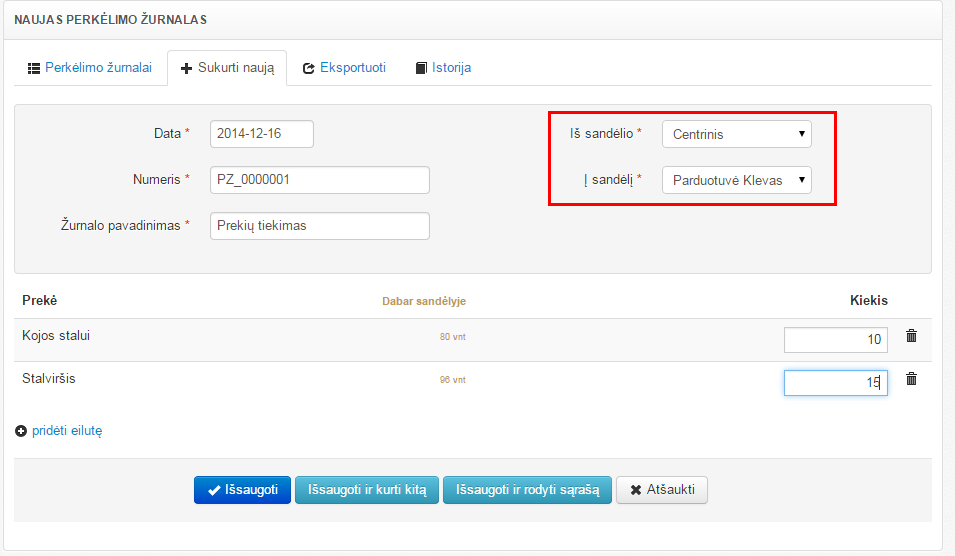
Task: Click Išsaugoti ir rodyti sąrašą button
Action: click(x=527, y=490)
